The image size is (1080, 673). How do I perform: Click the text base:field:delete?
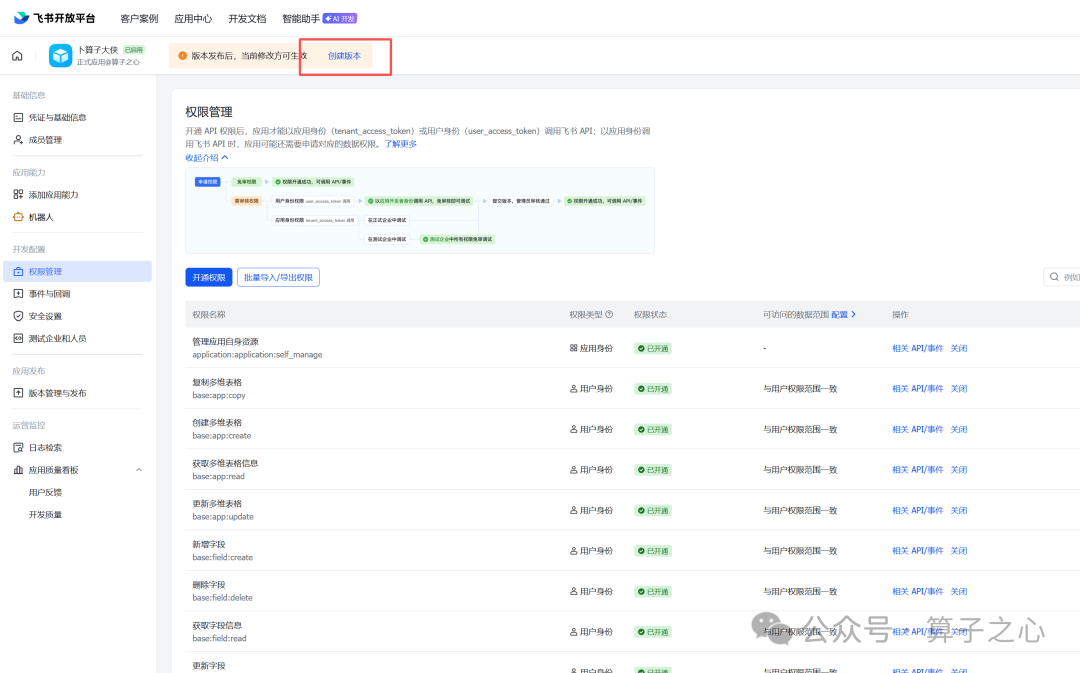pyautogui.click(x=222, y=598)
